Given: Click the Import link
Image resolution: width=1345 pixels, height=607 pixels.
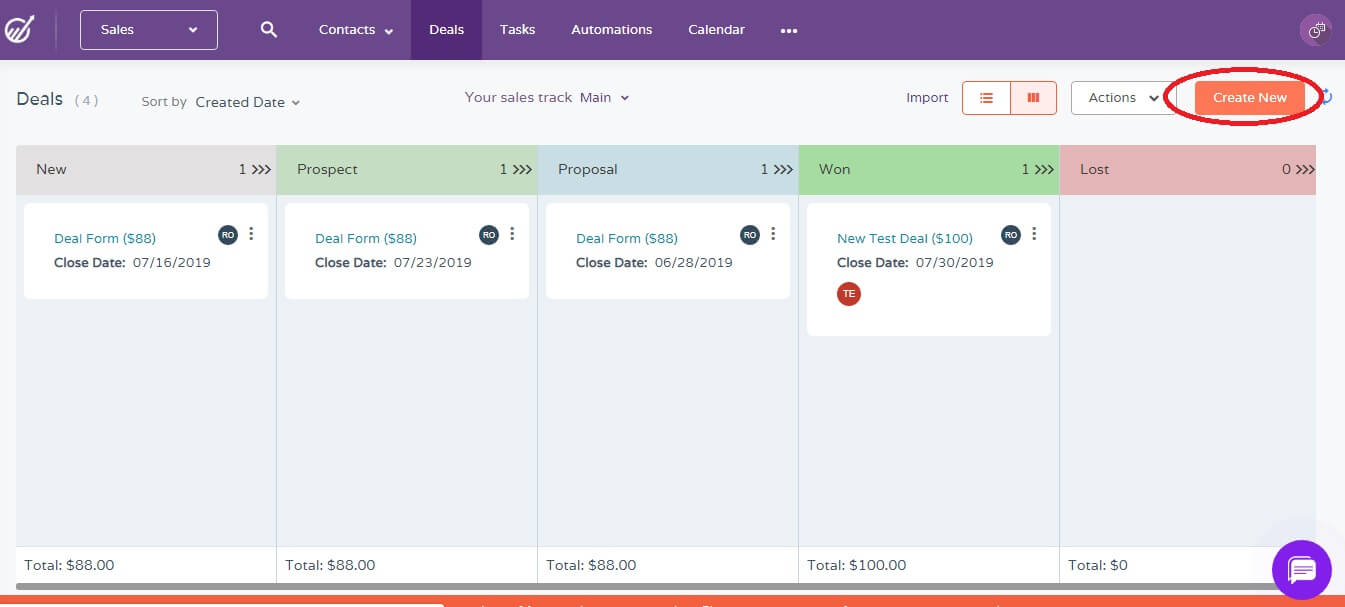Looking at the screenshot, I should click(x=927, y=98).
